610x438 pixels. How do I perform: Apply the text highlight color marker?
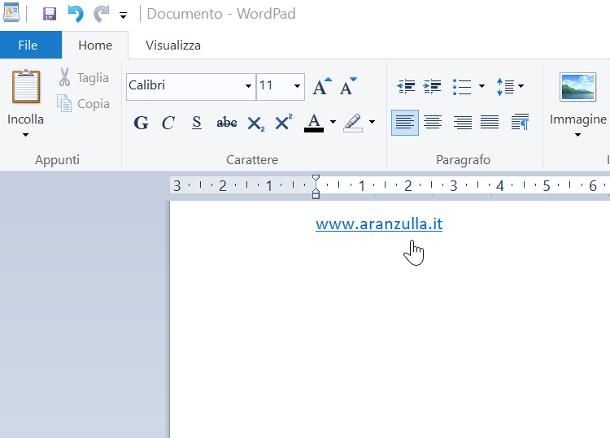353,123
